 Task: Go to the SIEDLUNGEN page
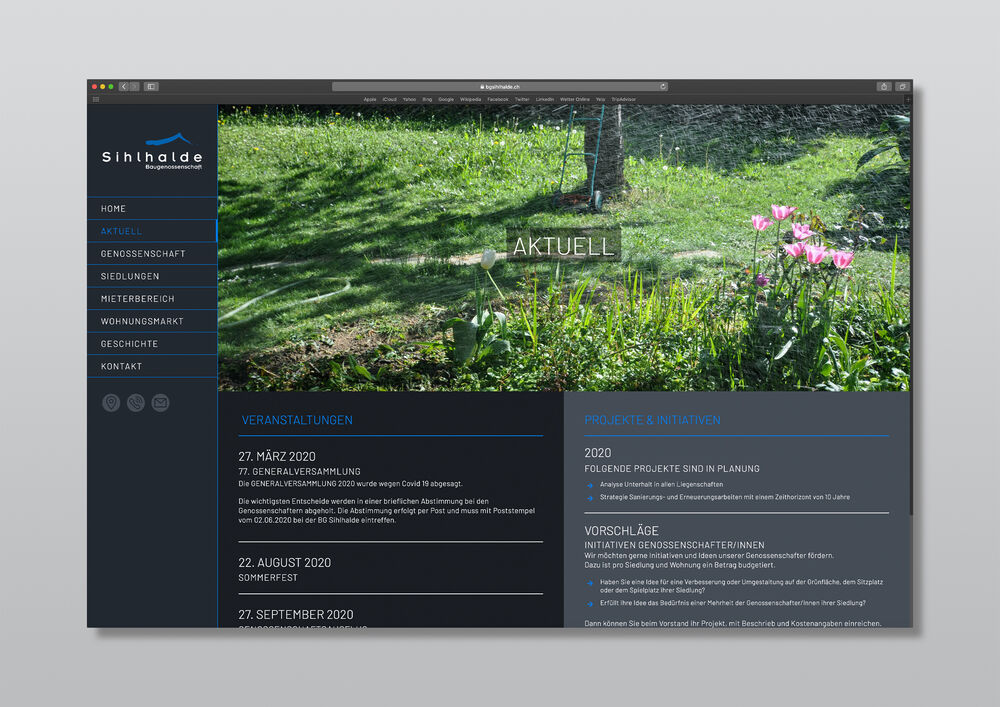coord(130,276)
